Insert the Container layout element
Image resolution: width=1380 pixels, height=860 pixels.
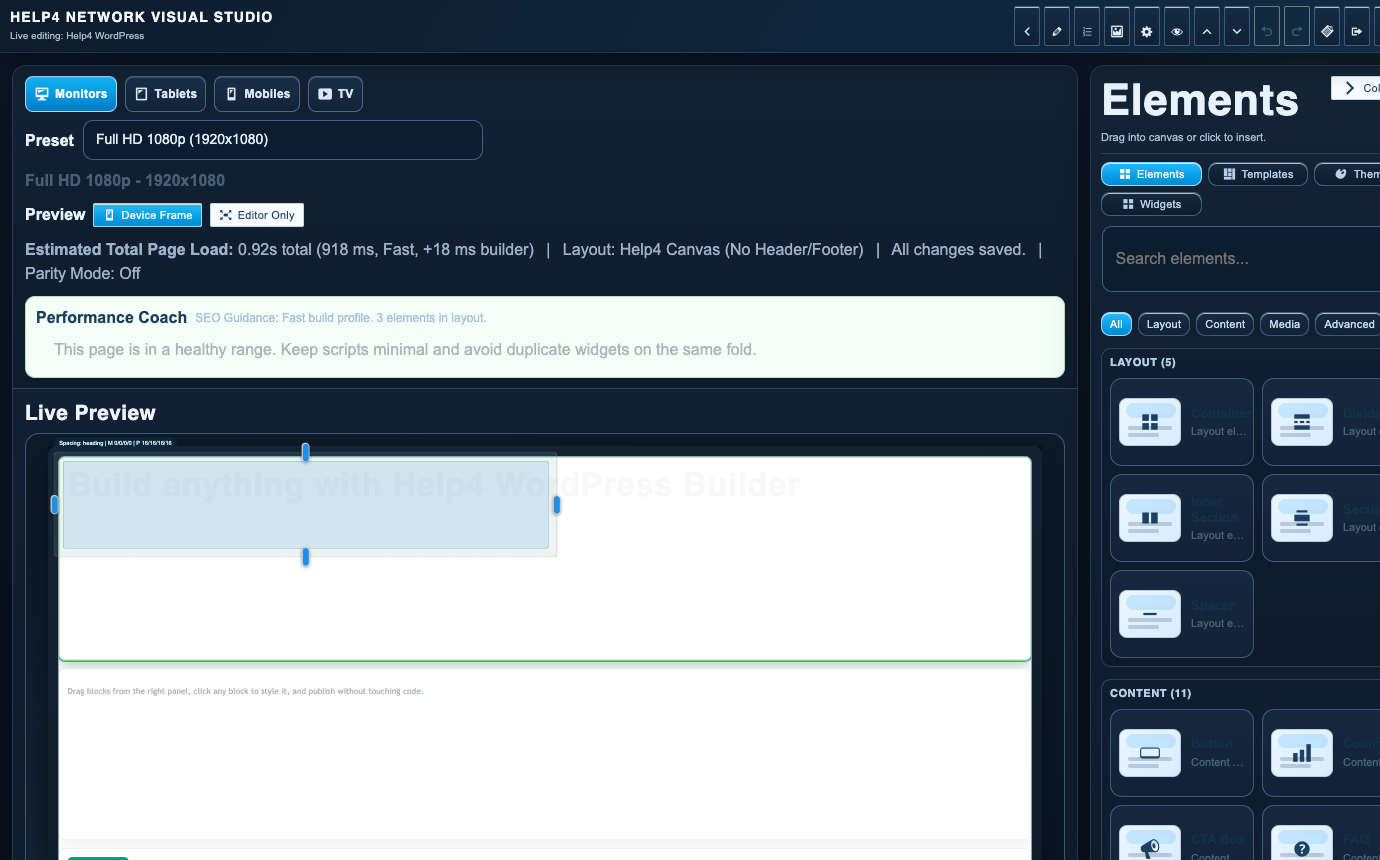pyautogui.click(x=1182, y=422)
